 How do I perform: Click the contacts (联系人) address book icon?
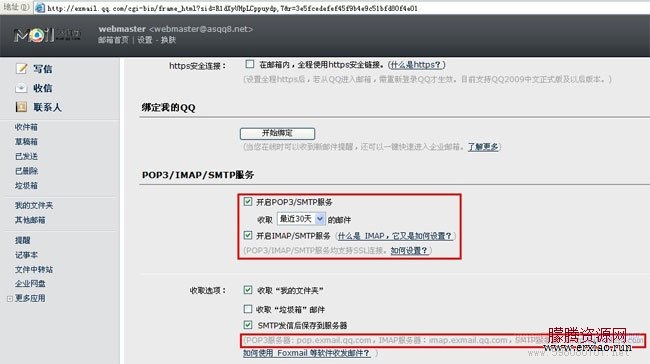[21, 107]
